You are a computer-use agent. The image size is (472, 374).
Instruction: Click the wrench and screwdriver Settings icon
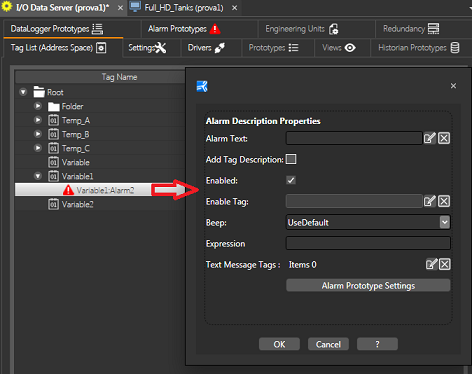click(x=161, y=48)
